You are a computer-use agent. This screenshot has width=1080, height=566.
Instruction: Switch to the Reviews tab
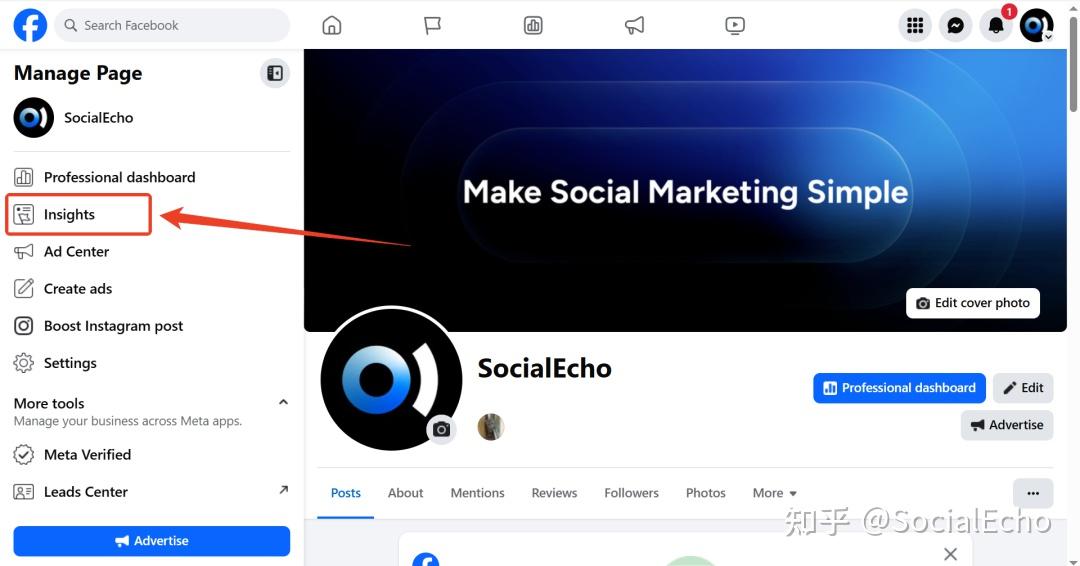pos(554,493)
